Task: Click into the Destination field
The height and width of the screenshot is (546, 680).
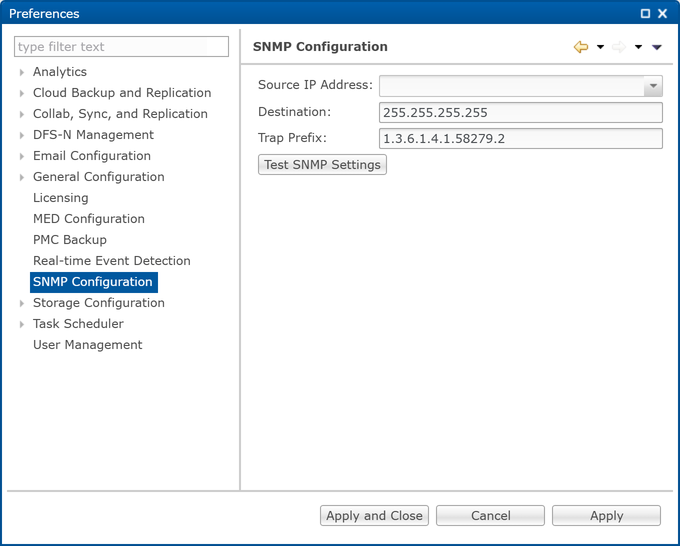Action: click(520, 113)
